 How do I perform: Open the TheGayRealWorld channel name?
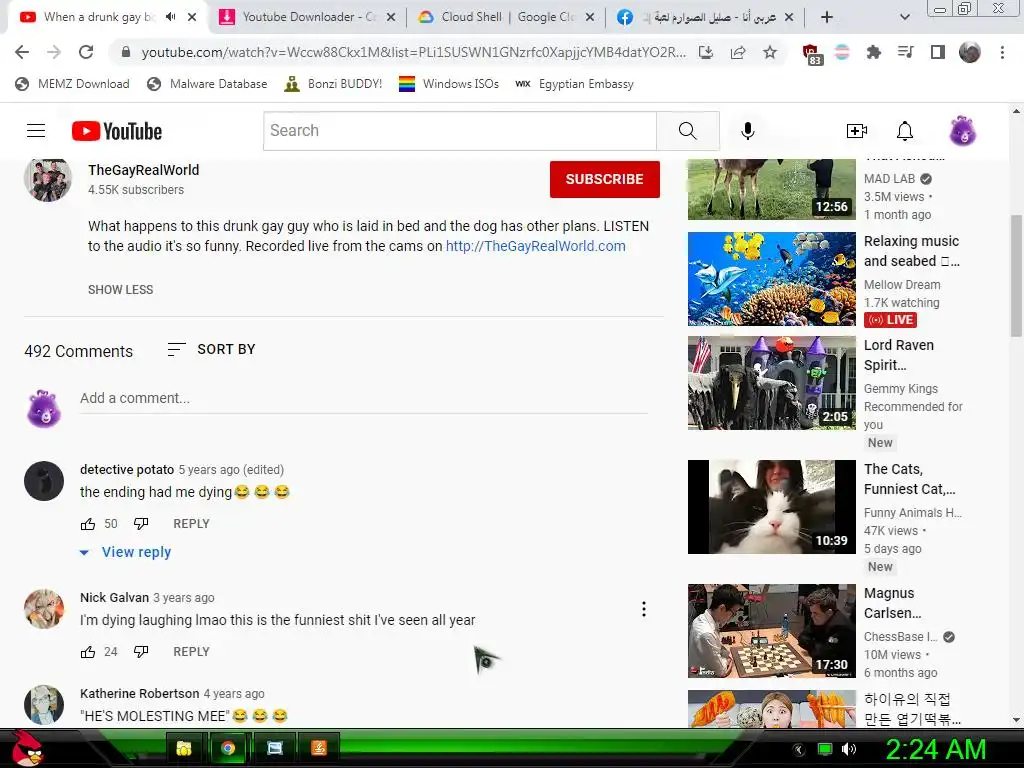coord(144,170)
